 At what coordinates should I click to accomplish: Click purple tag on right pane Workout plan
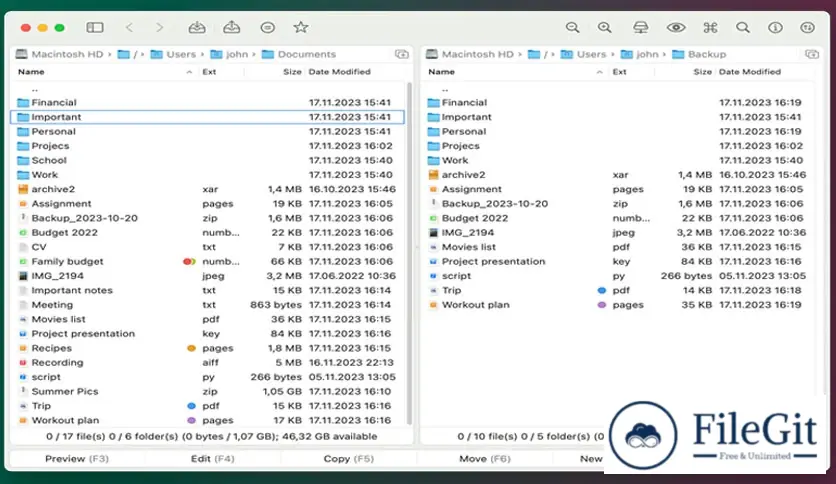point(601,305)
